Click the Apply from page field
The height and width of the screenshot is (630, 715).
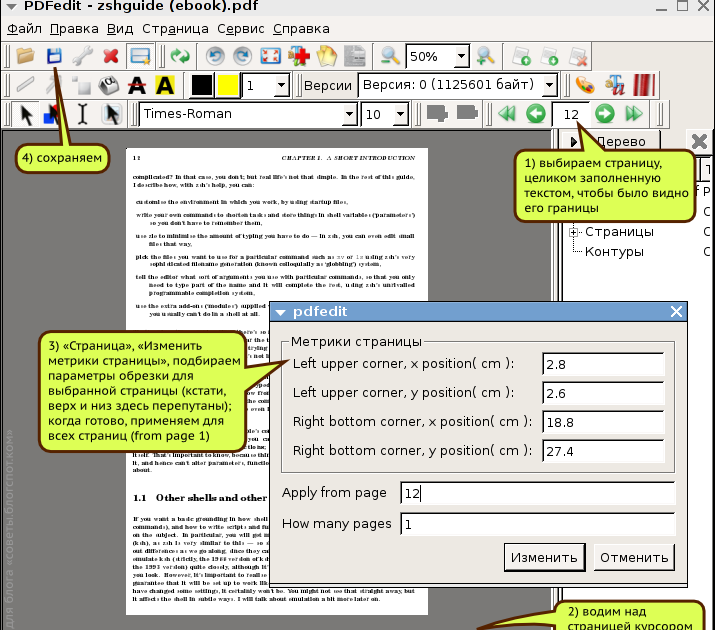coord(538,493)
